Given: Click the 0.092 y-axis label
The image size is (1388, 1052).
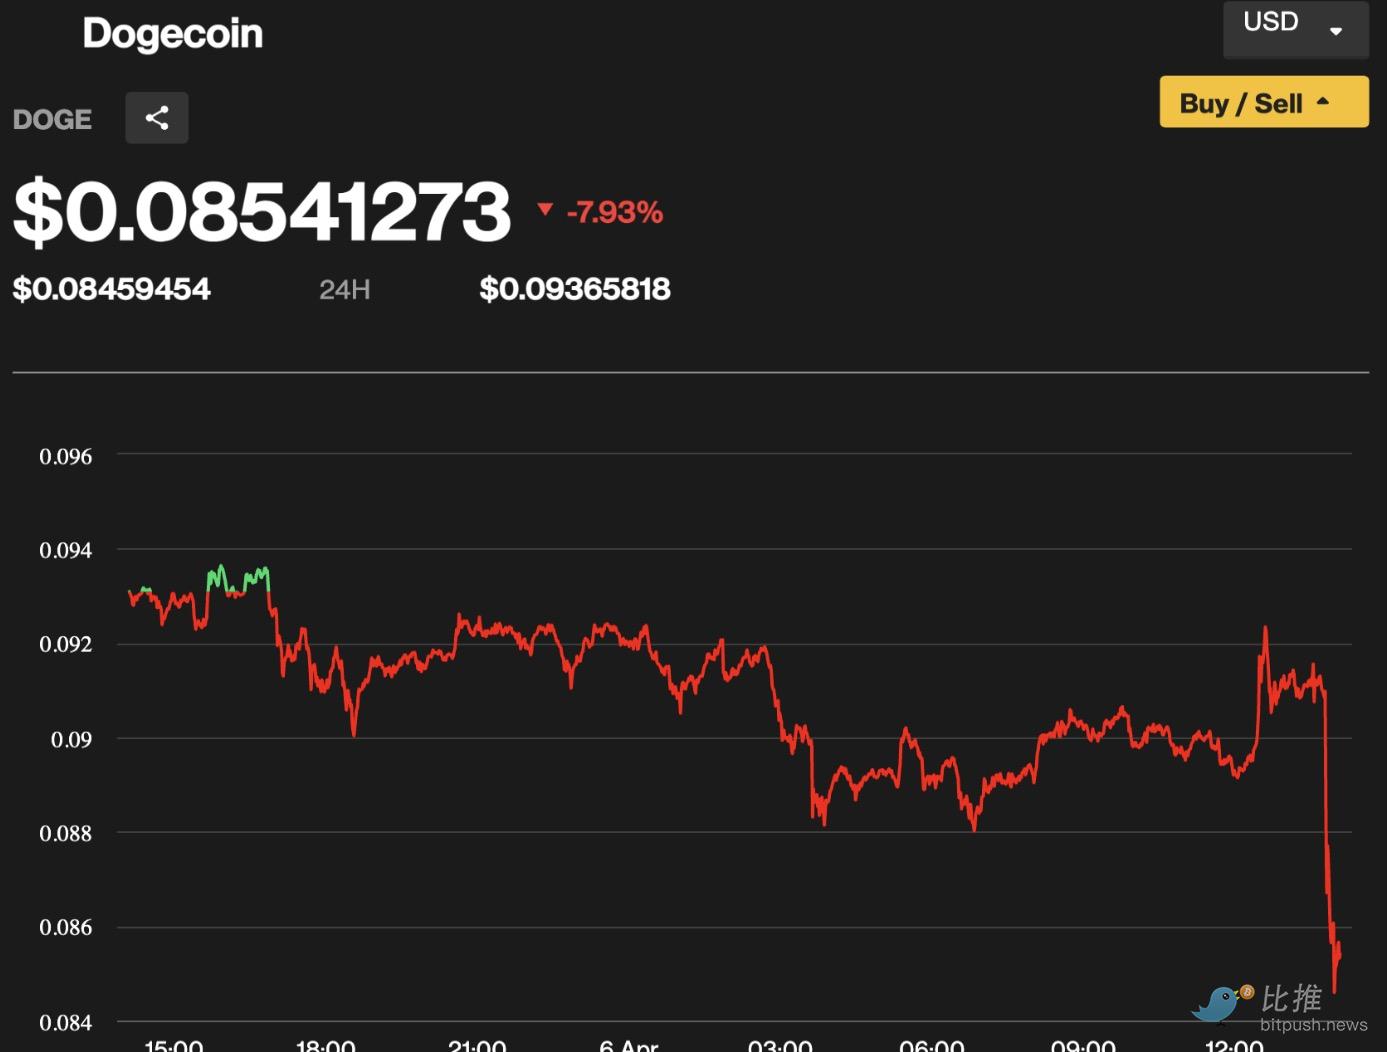Looking at the screenshot, I should [66, 645].
